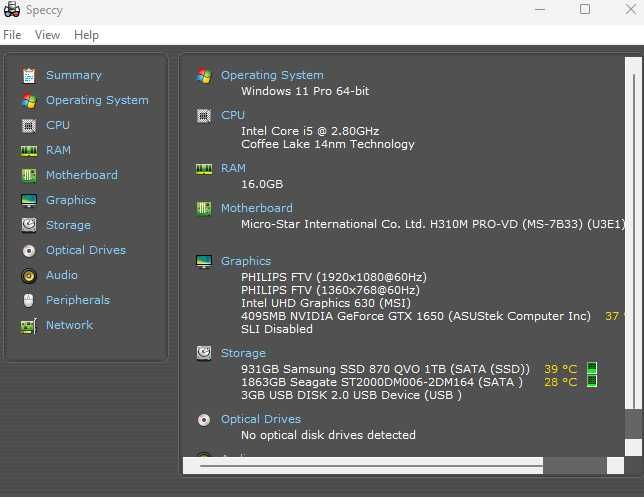Click the RAM heading link in summary

tap(233, 168)
